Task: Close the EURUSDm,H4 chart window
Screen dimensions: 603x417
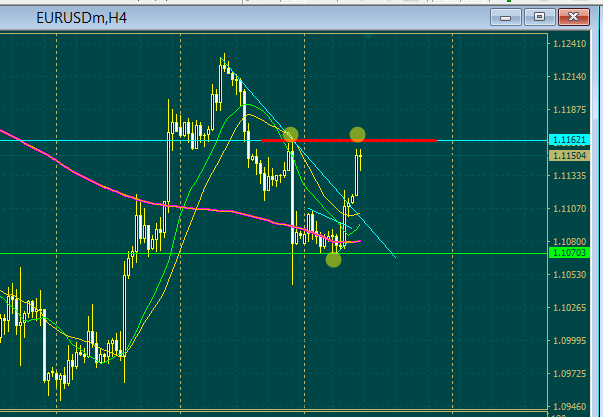Action: [x=574, y=17]
